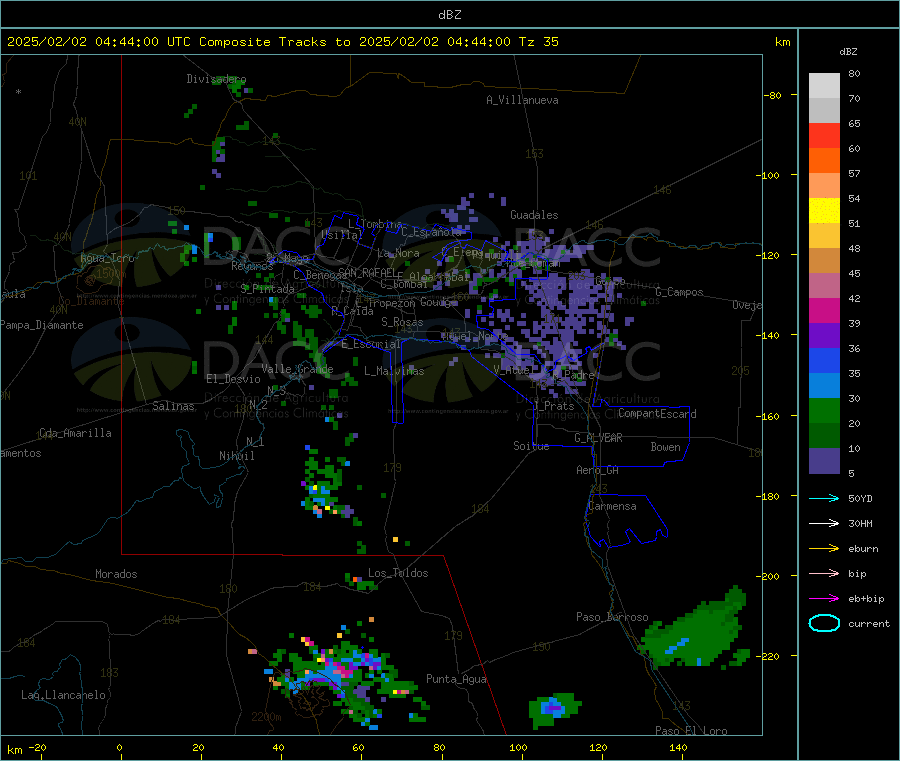Click the Salinas map label
900x761 pixels.
coord(173,406)
